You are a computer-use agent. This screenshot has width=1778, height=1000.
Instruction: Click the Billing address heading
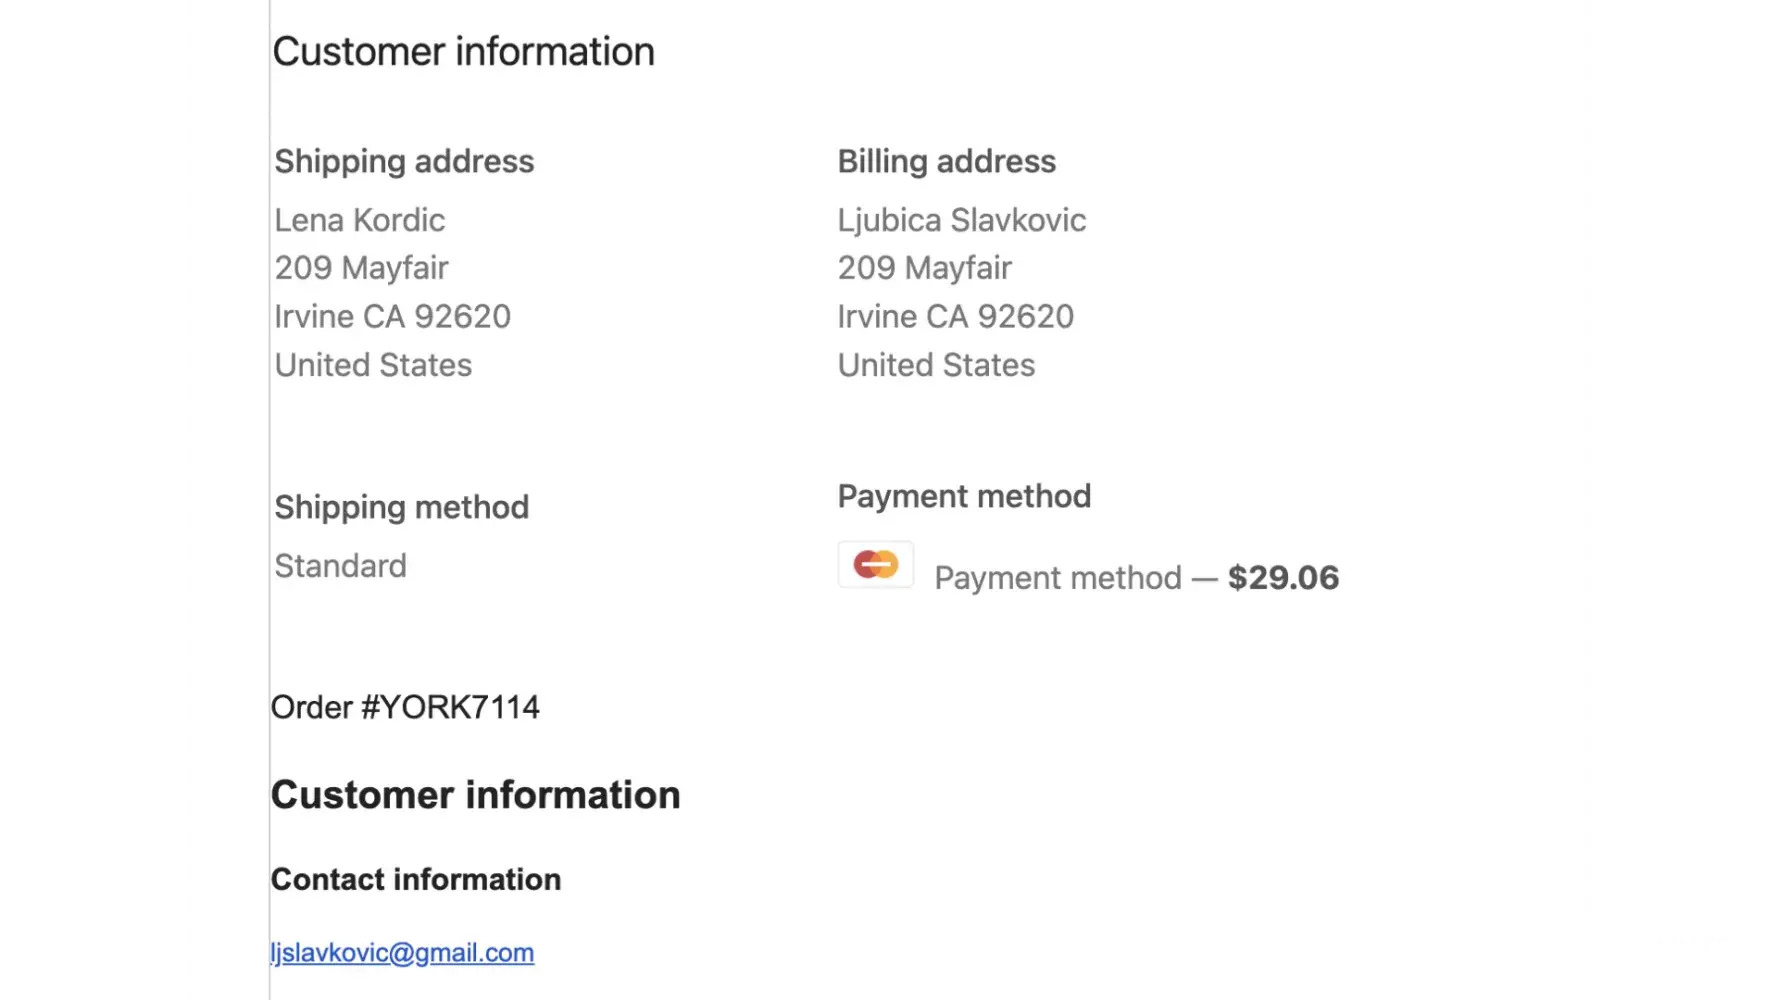(946, 162)
